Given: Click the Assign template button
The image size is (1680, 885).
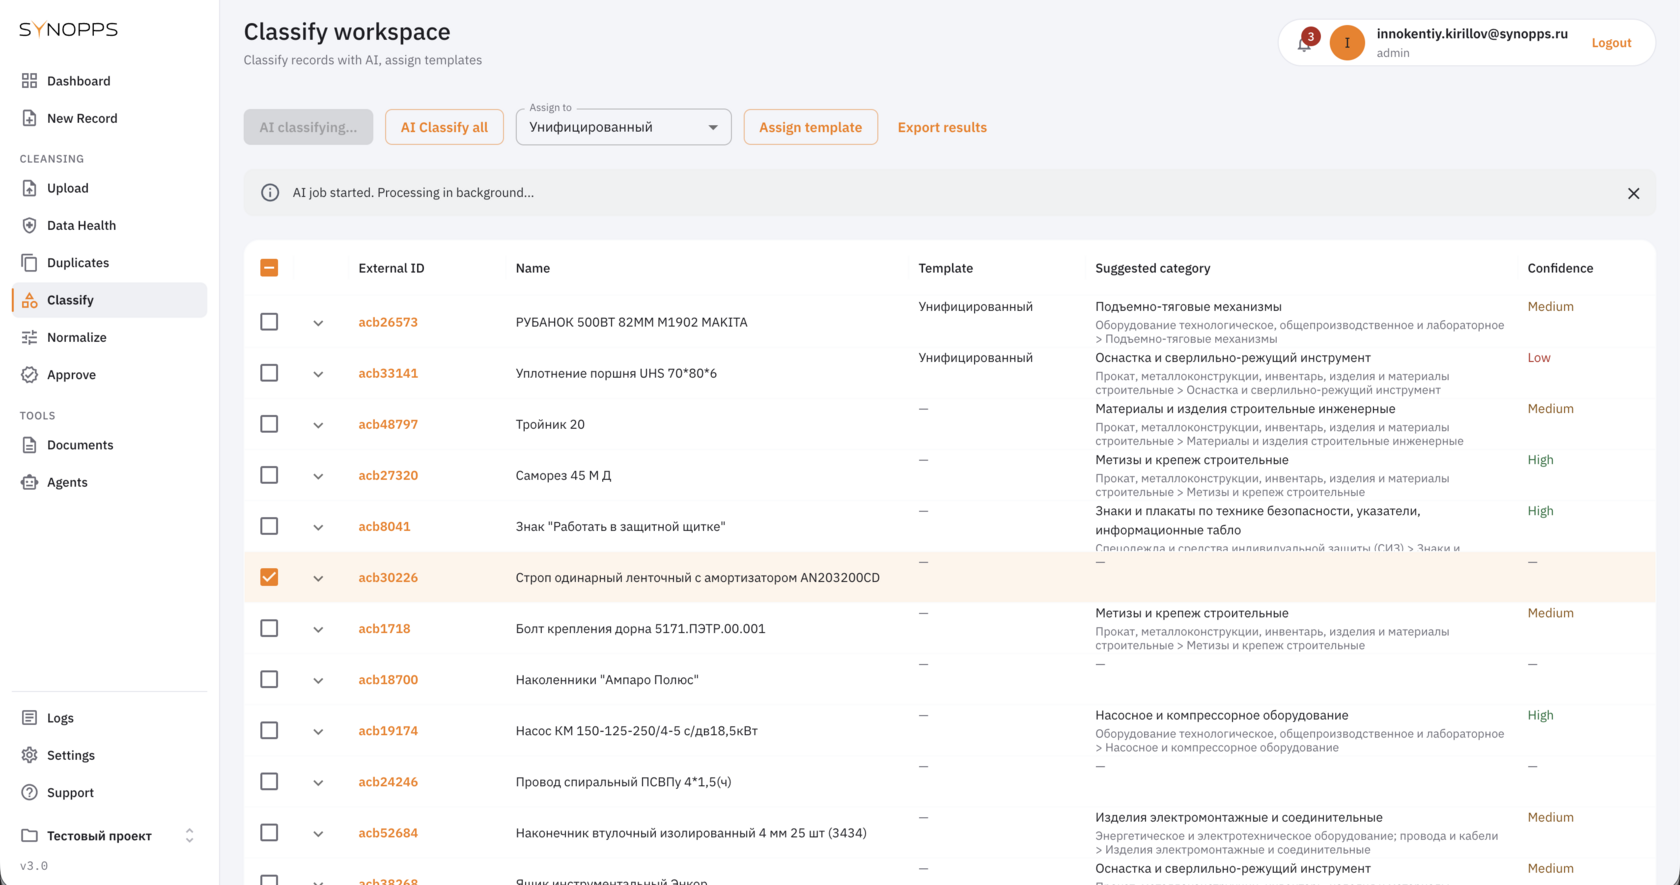Looking at the screenshot, I should tap(810, 127).
